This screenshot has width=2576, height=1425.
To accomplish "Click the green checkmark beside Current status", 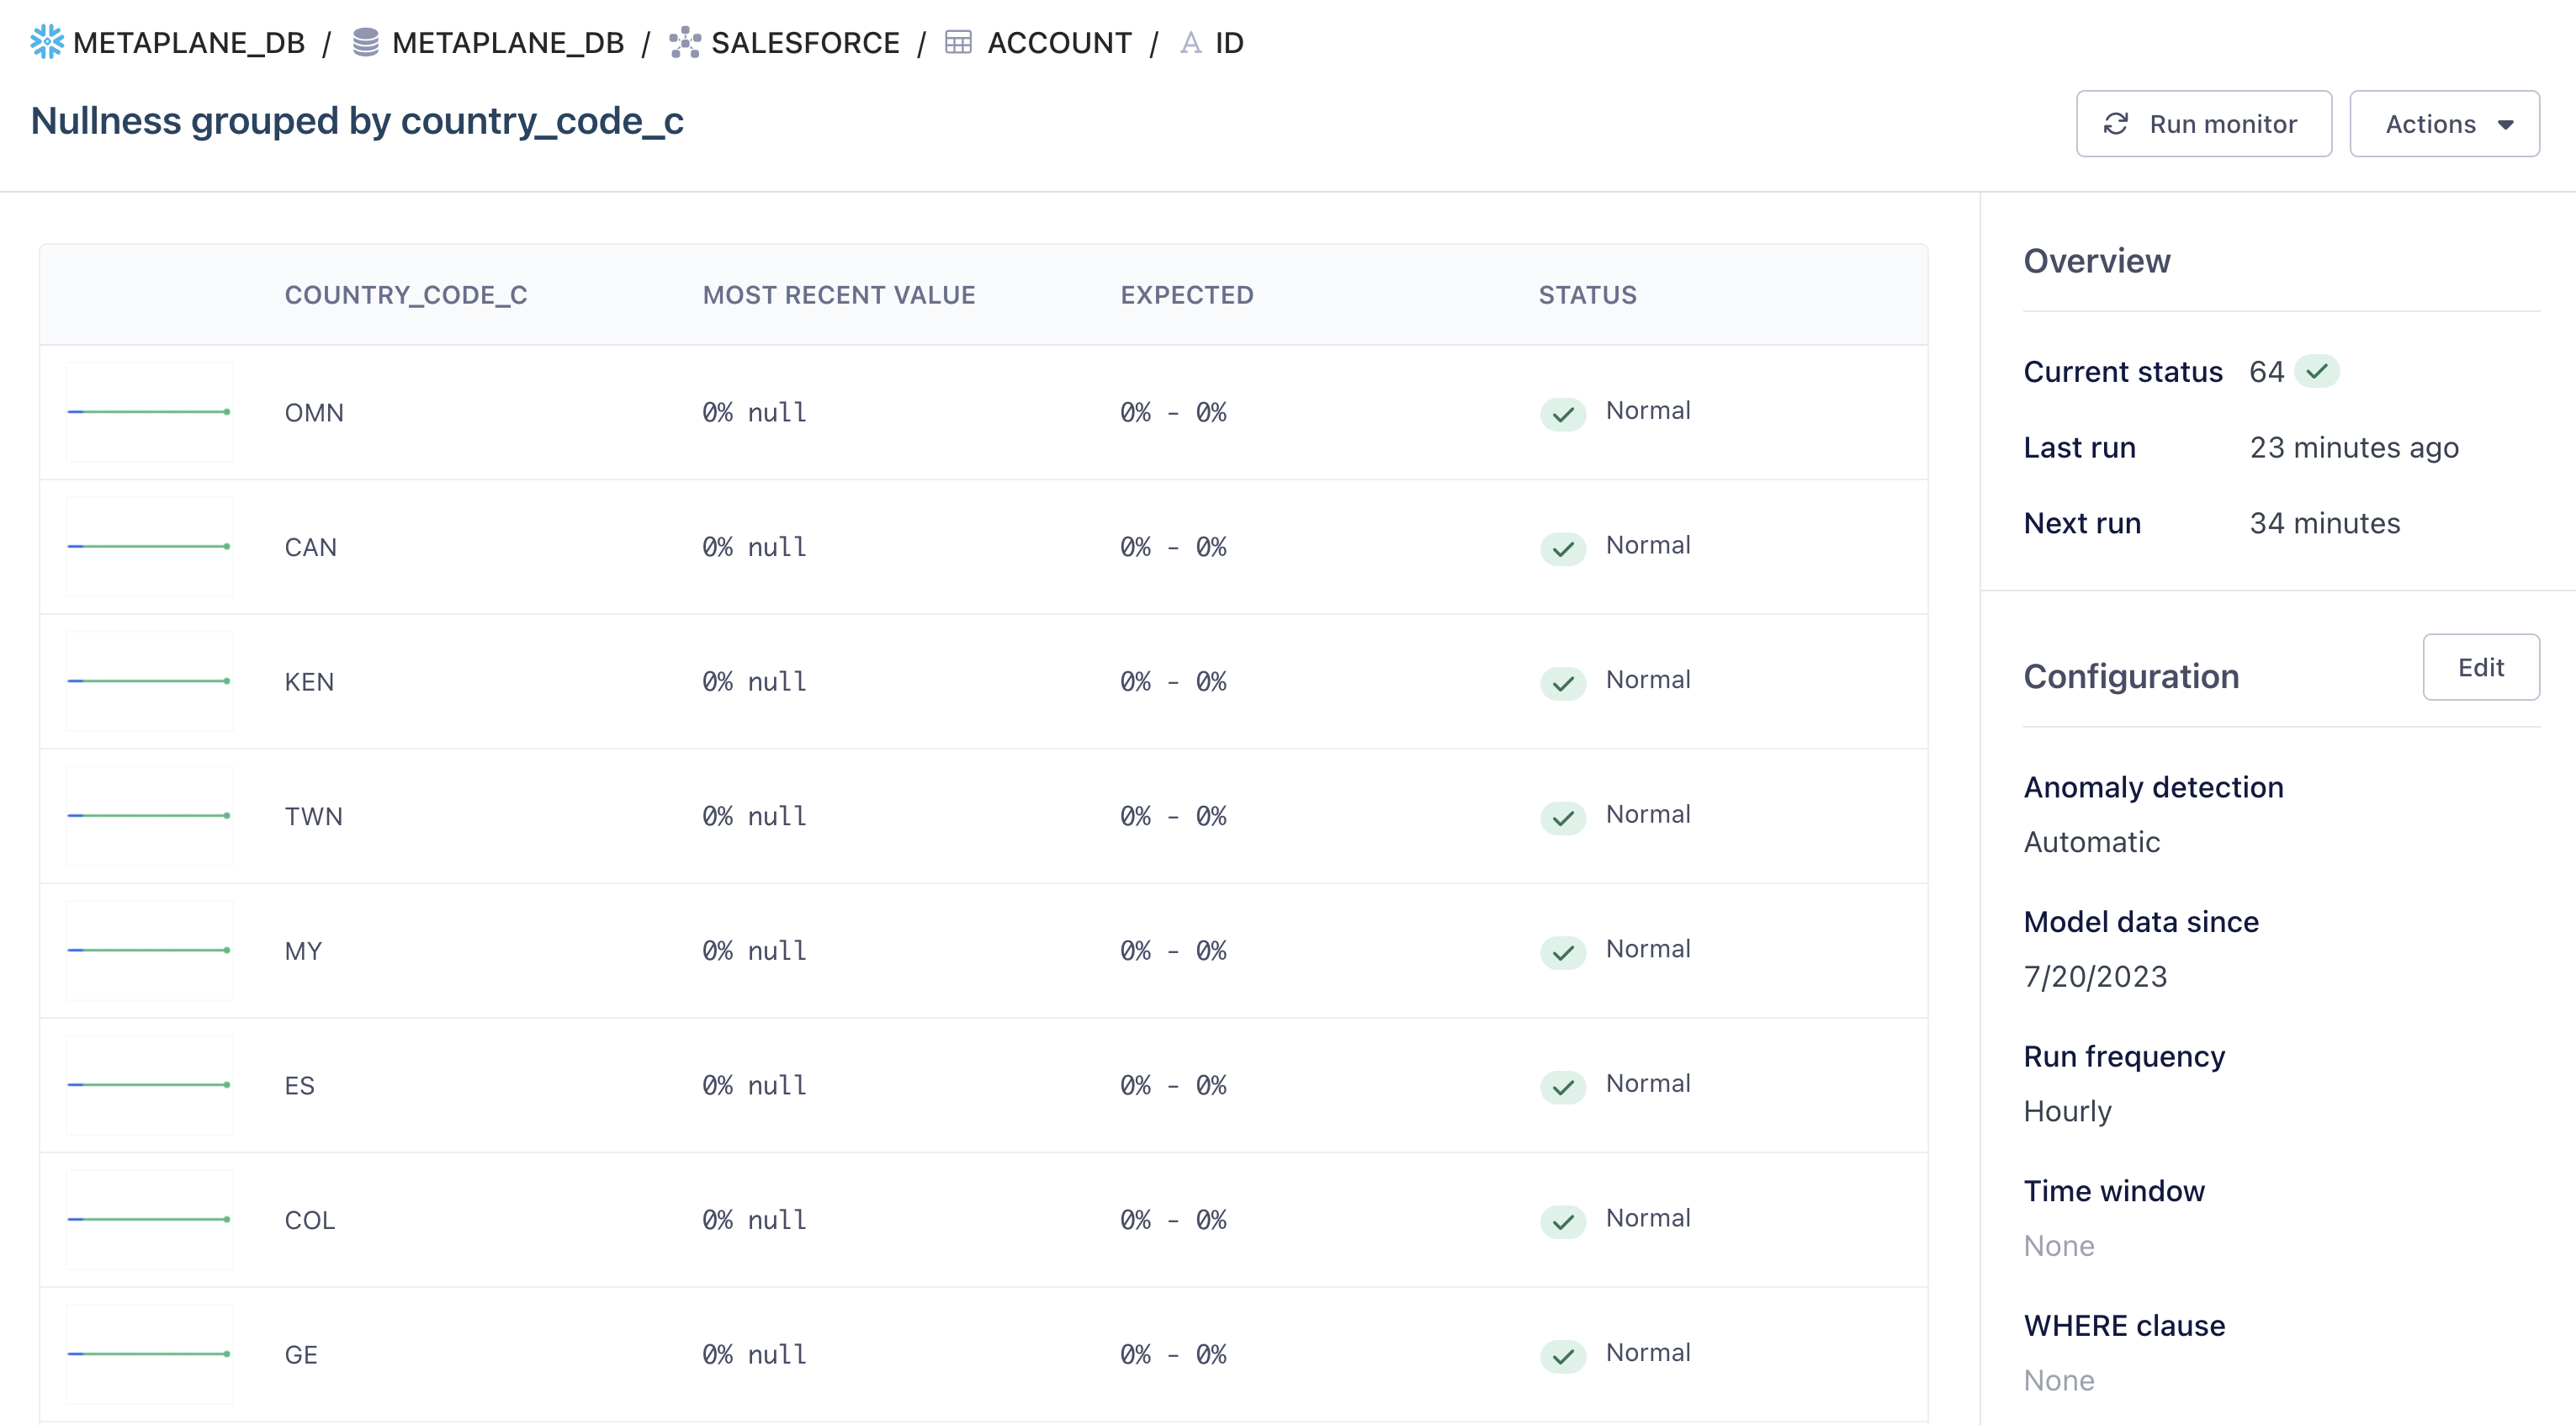I will tap(2317, 371).
